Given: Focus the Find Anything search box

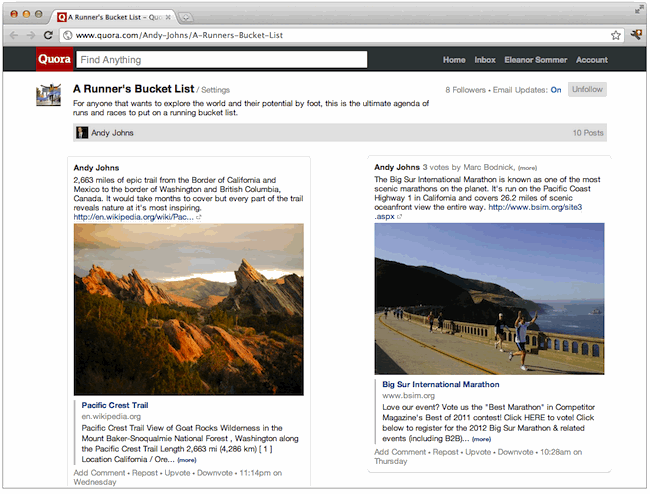Looking at the screenshot, I should click(x=222, y=60).
